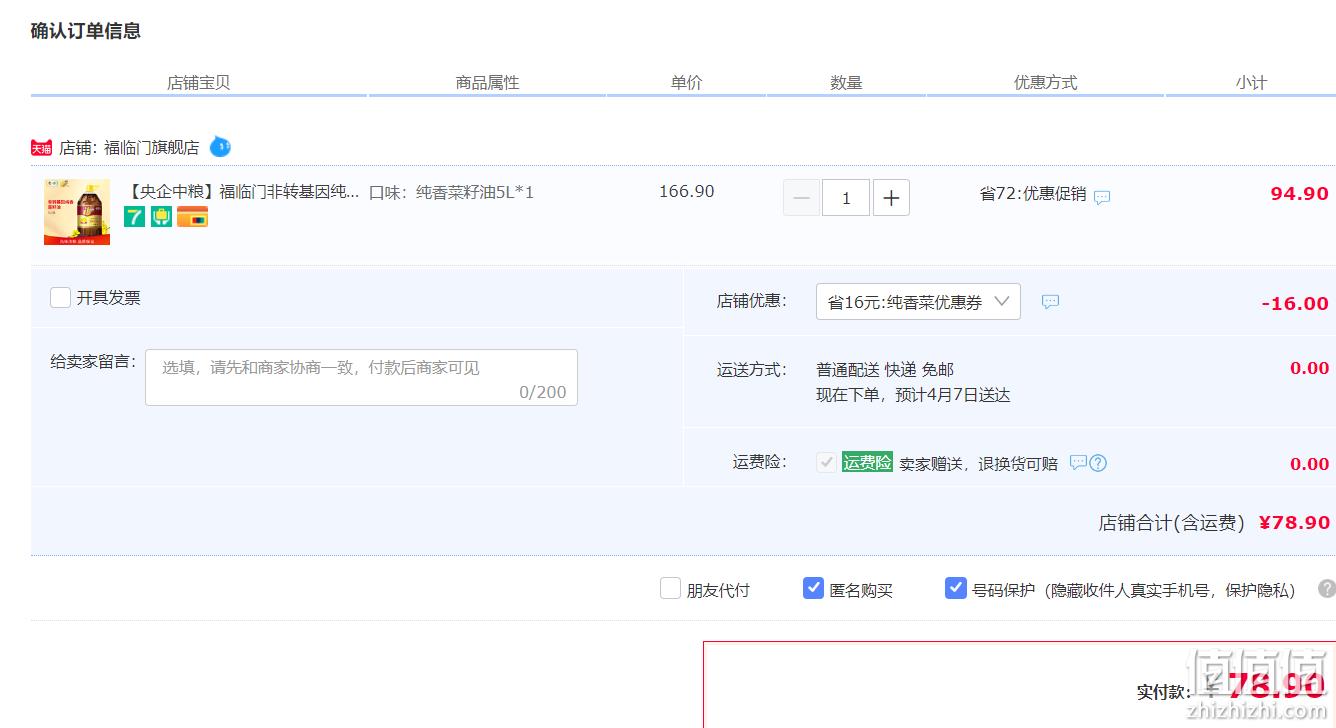The width and height of the screenshot is (1336, 728).
Task: Click the orange credit card badge icon
Action: click(192, 217)
